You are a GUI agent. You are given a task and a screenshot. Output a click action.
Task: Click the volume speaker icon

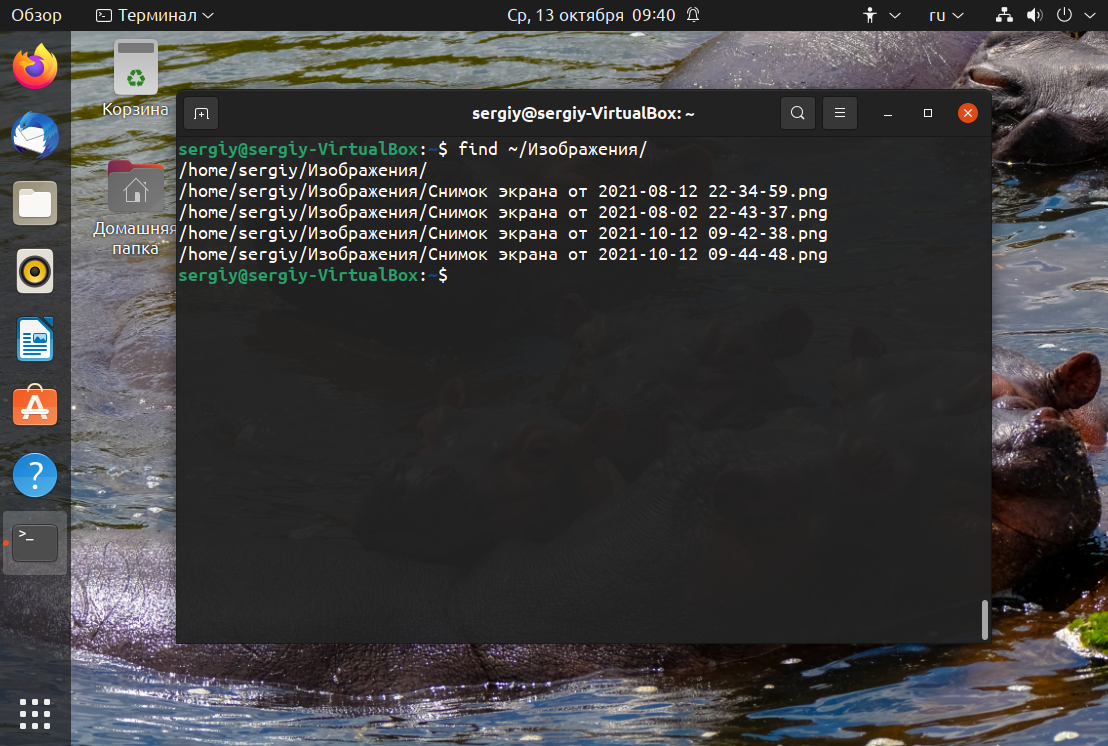1035,15
